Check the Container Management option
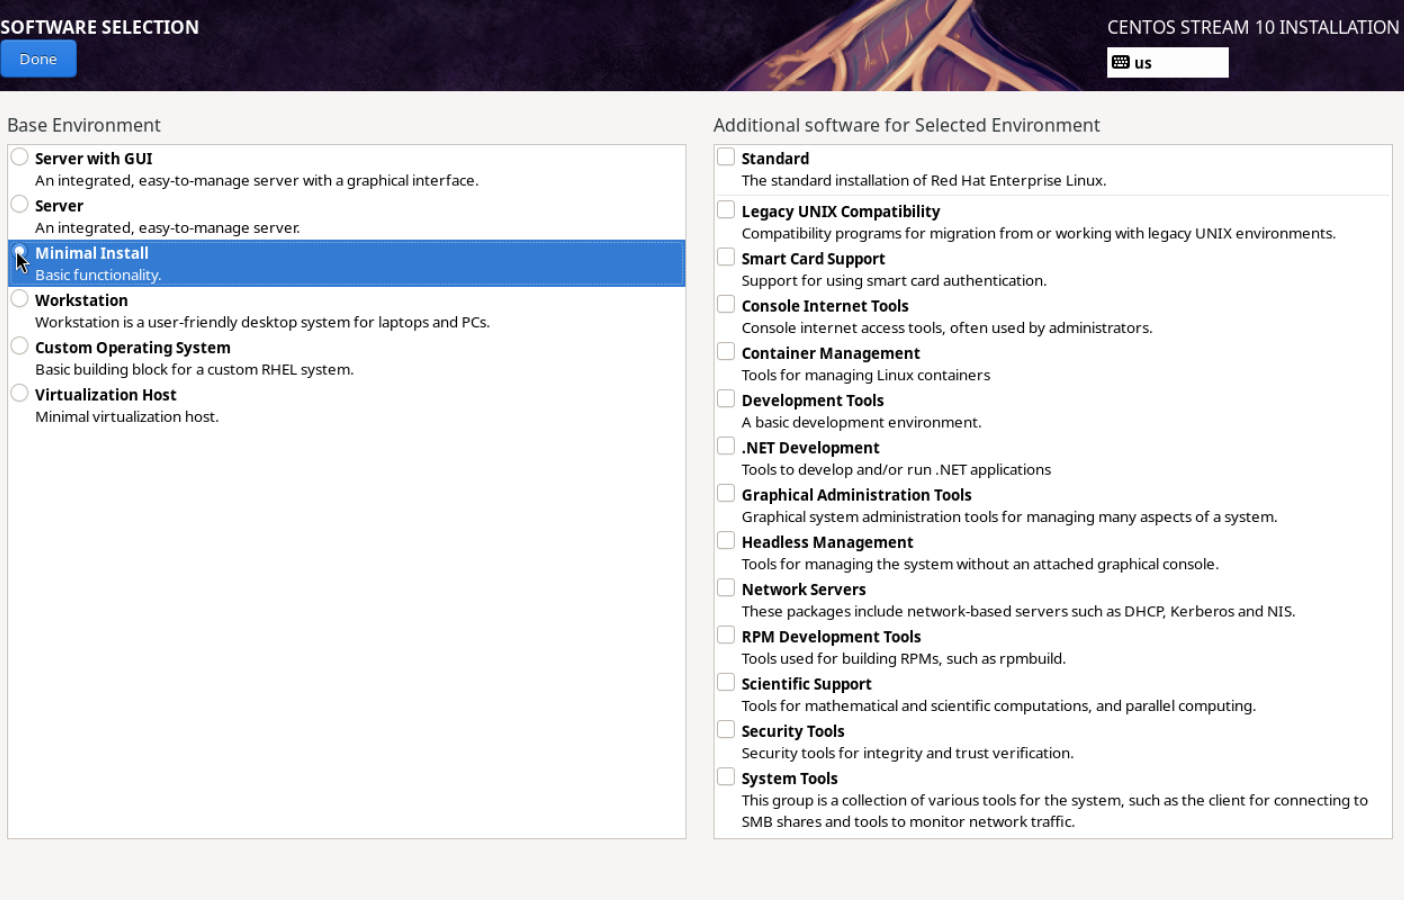The height and width of the screenshot is (900, 1404). [726, 351]
